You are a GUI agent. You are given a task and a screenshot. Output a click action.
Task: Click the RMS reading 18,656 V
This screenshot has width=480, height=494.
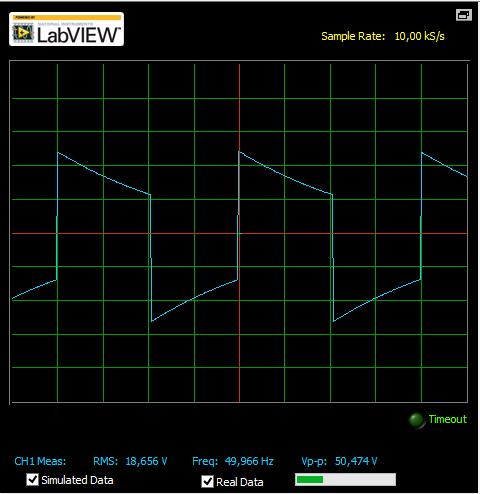coord(146,461)
